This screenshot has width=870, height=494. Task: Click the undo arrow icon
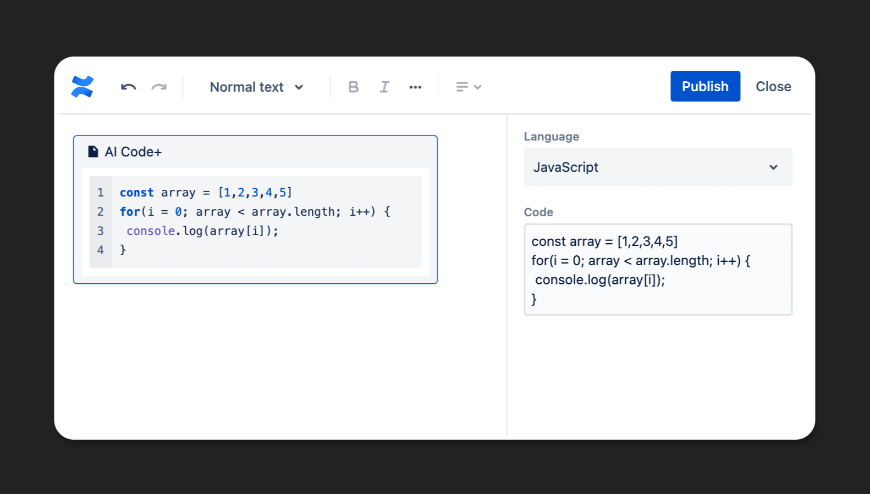(x=128, y=87)
